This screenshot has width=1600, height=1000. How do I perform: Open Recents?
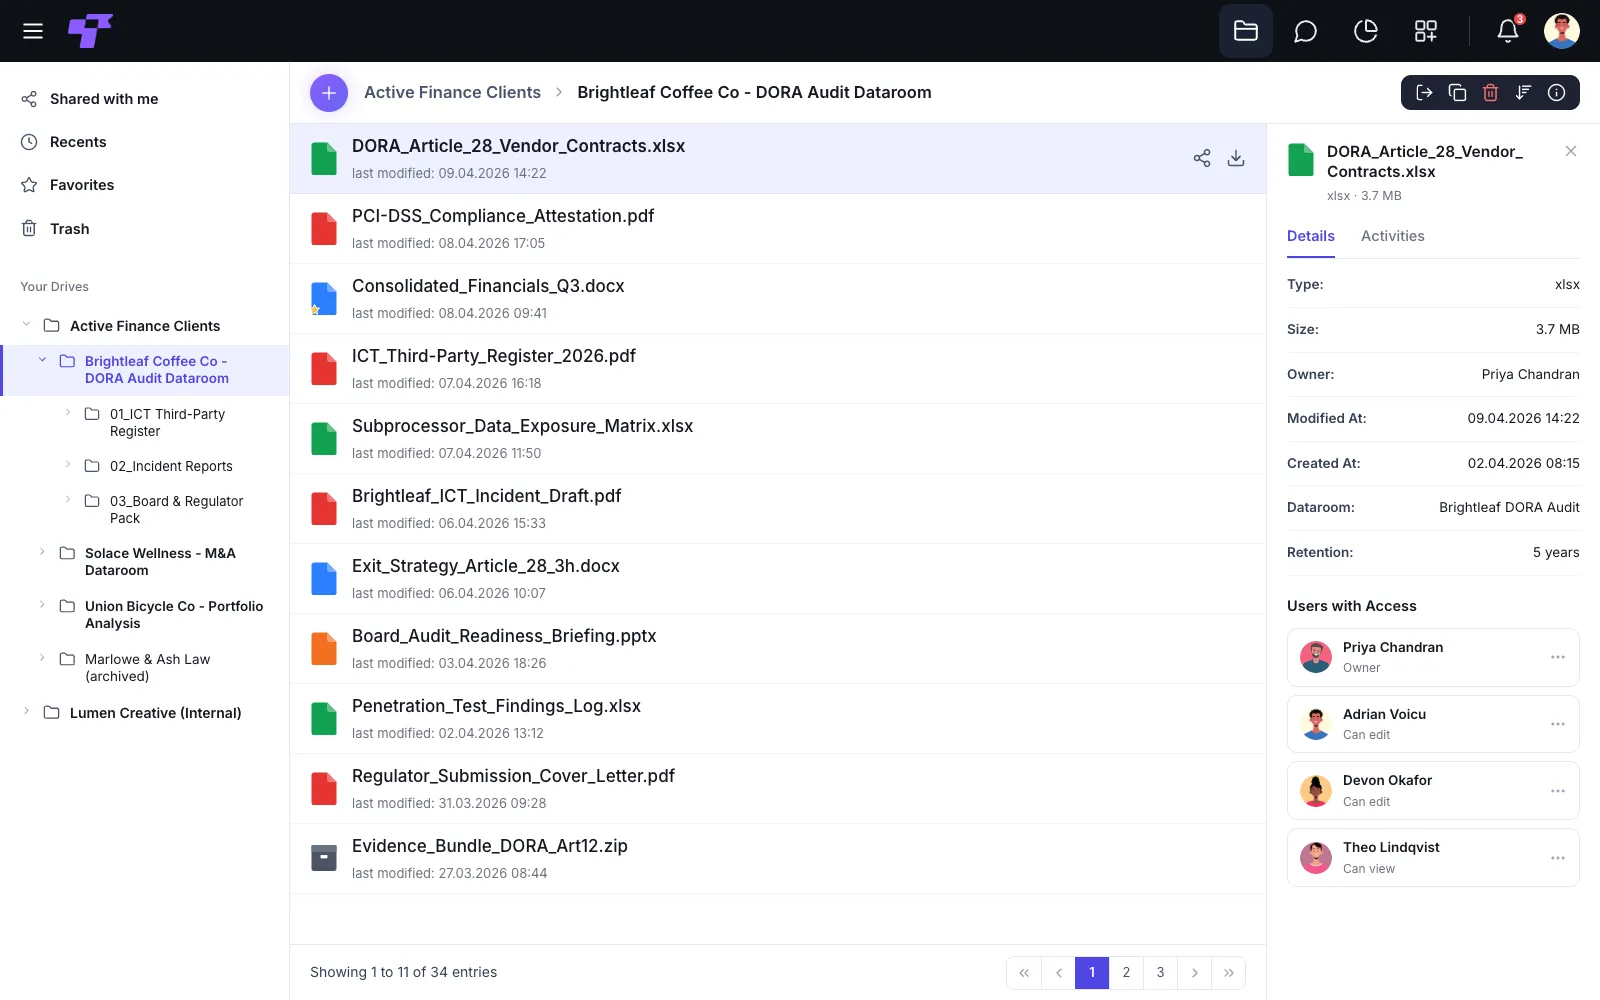pyautogui.click(x=78, y=142)
